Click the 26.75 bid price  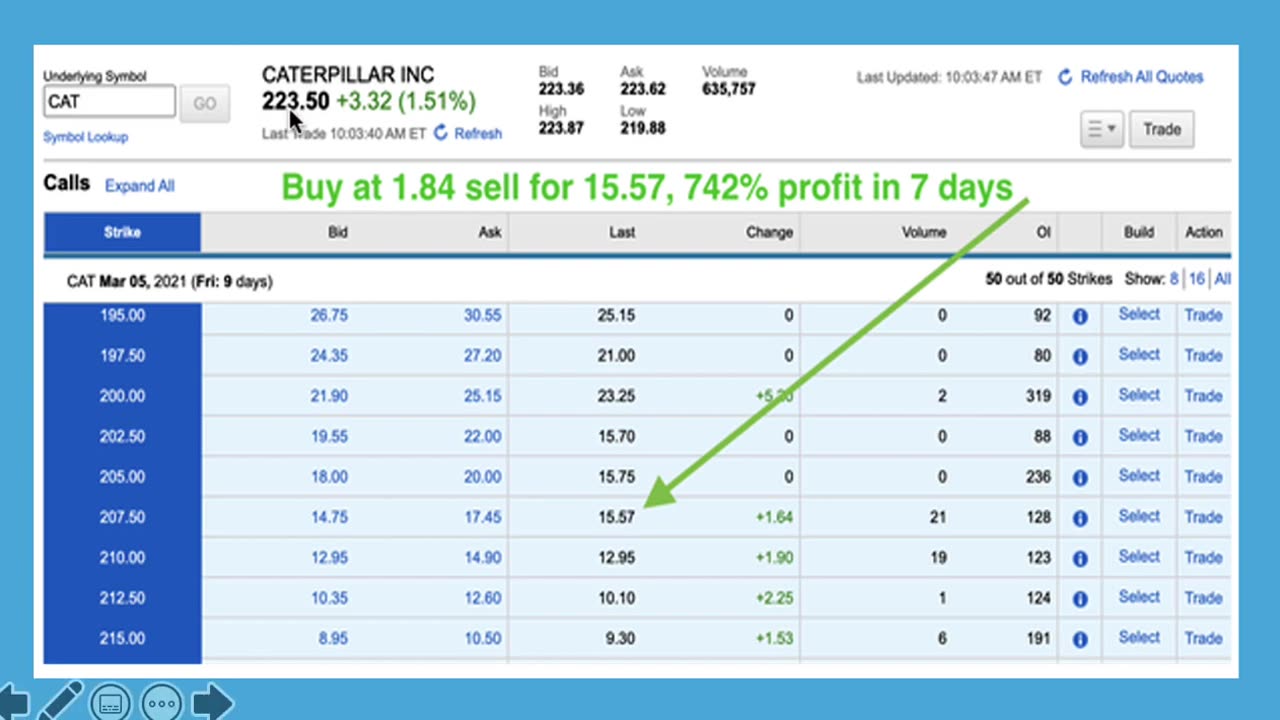click(x=329, y=315)
